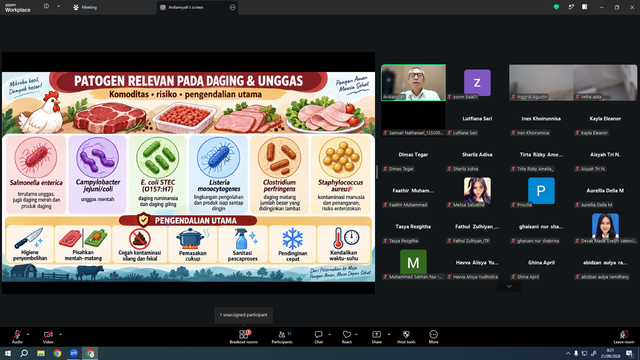This screenshot has width=640, height=360.
Task: Click the Ghina April participant name
Action: tap(541, 262)
